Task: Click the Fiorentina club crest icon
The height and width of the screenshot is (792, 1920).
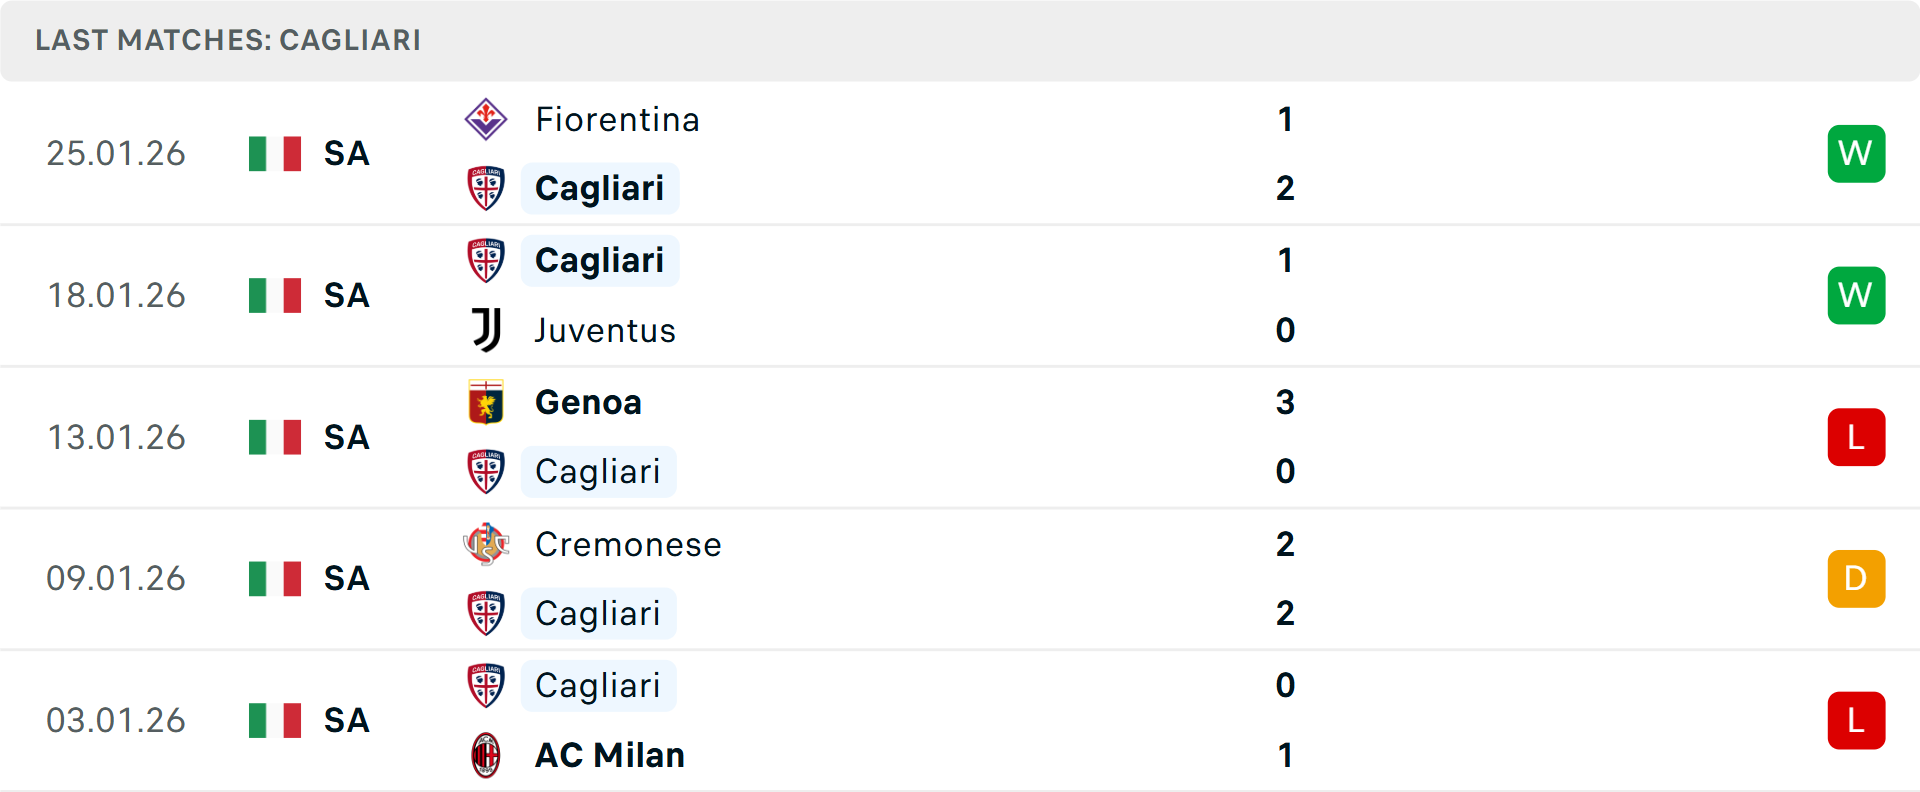Action: 486,119
